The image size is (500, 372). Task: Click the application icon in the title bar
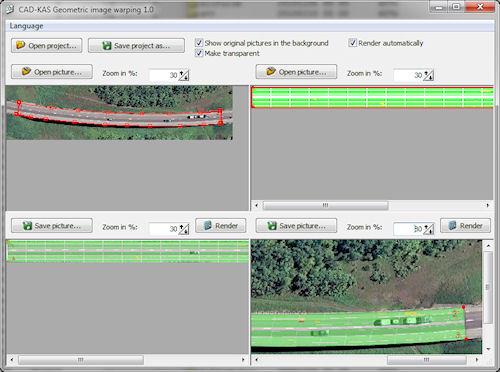[x=10, y=9]
